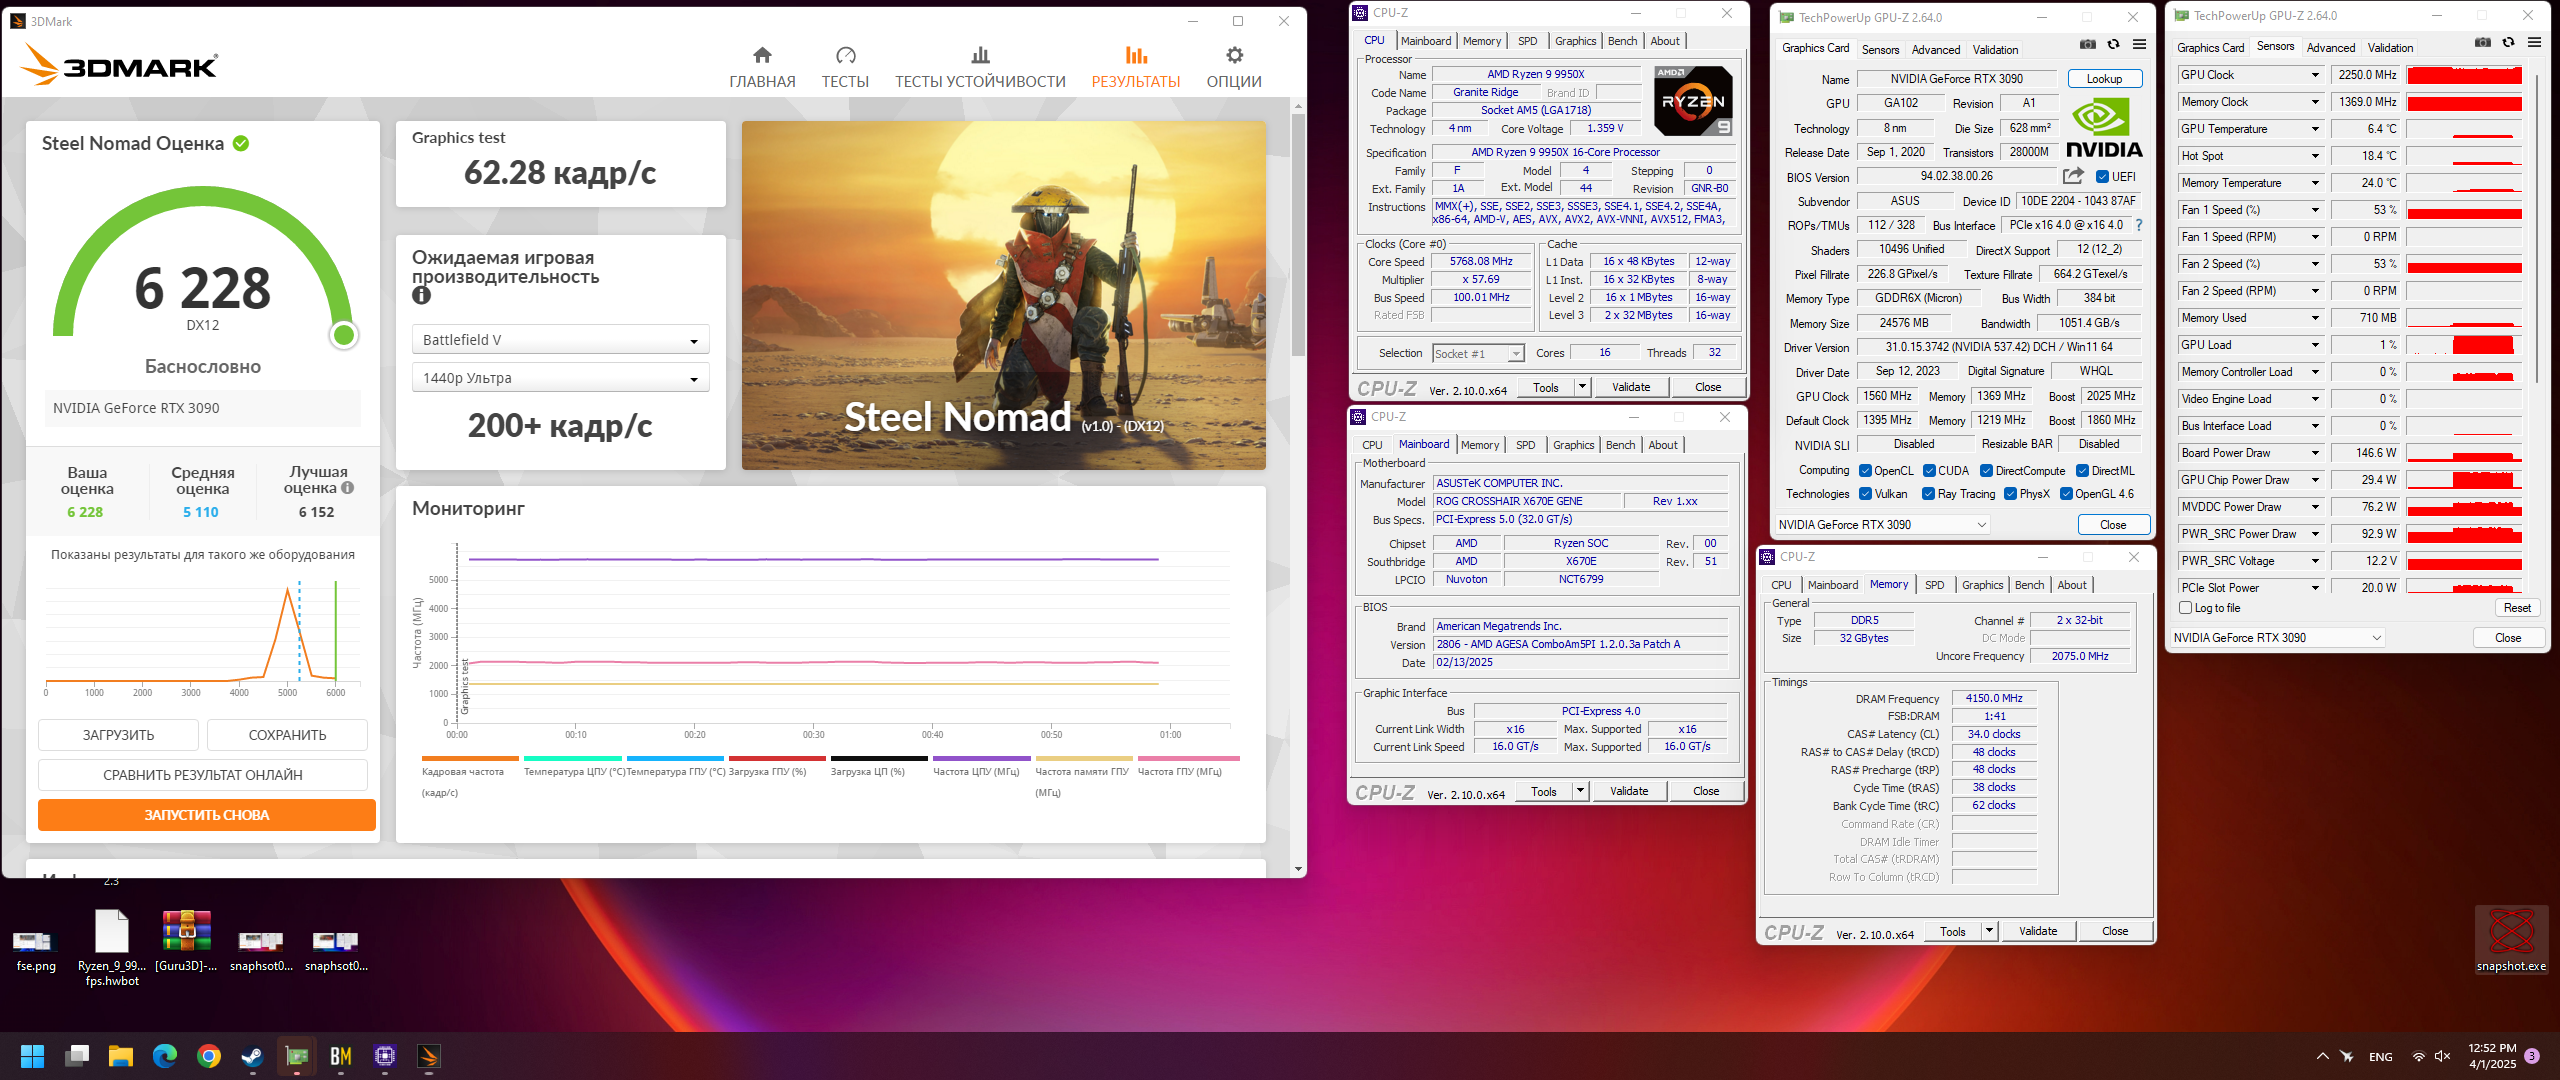
Task: Switch to Validation tab in GPU-Z Sensors window
Action: pos(2390,48)
